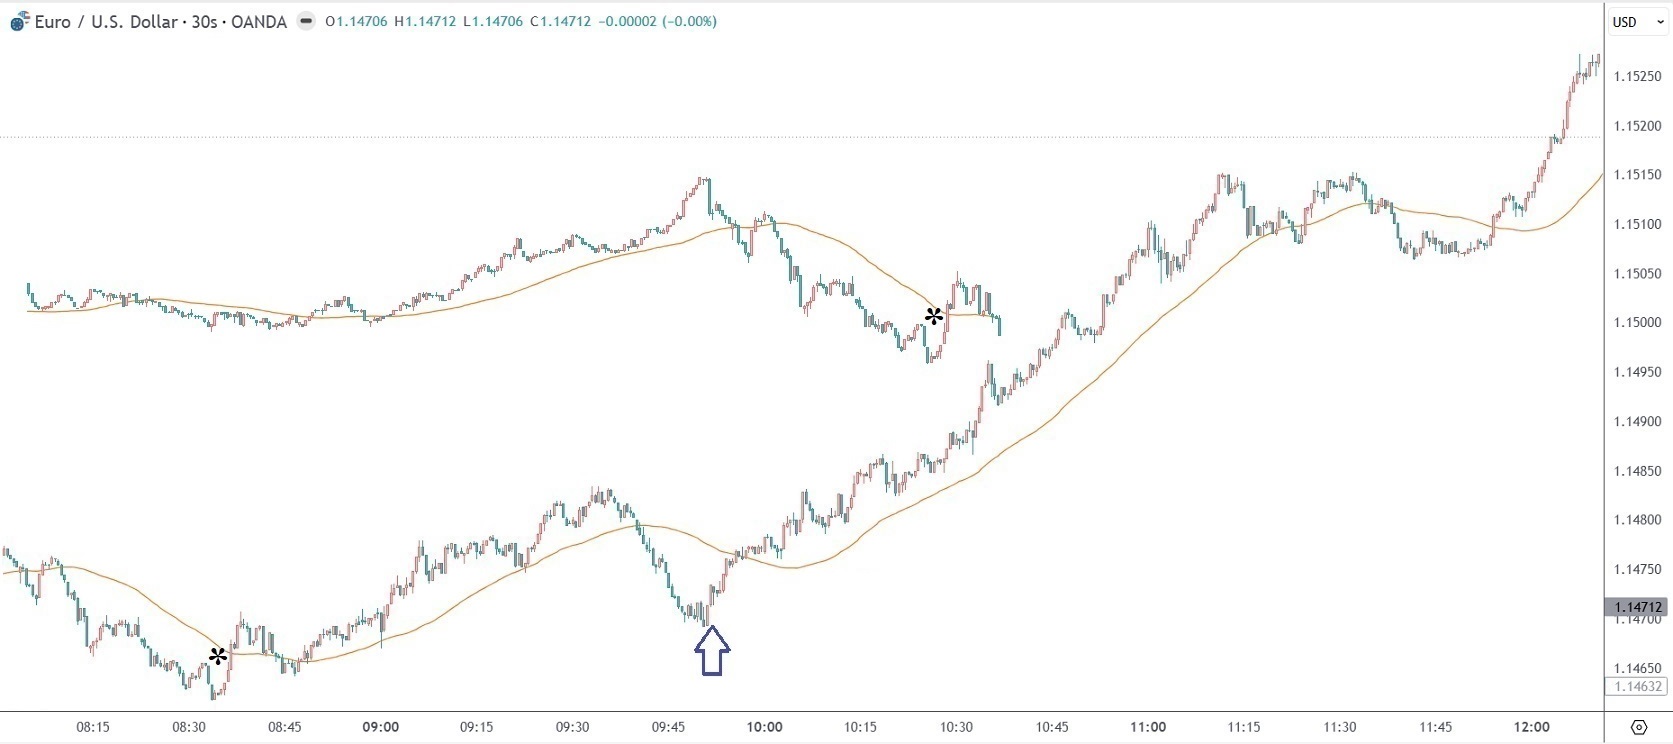Click time axis label "09:30"
1673x744 pixels.
pos(573,727)
